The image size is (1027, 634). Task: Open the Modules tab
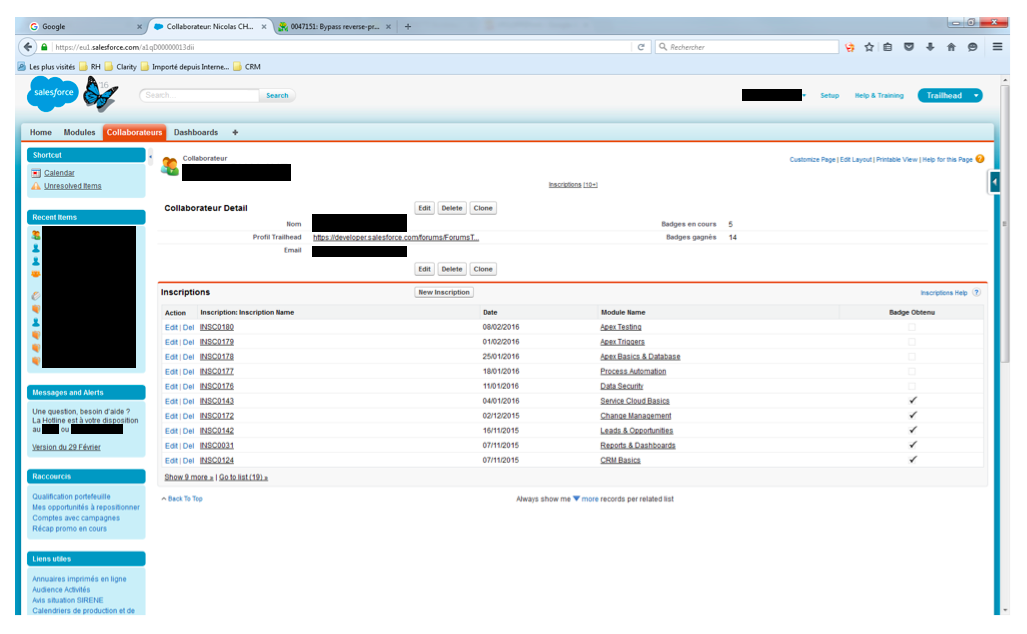[79, 132]
